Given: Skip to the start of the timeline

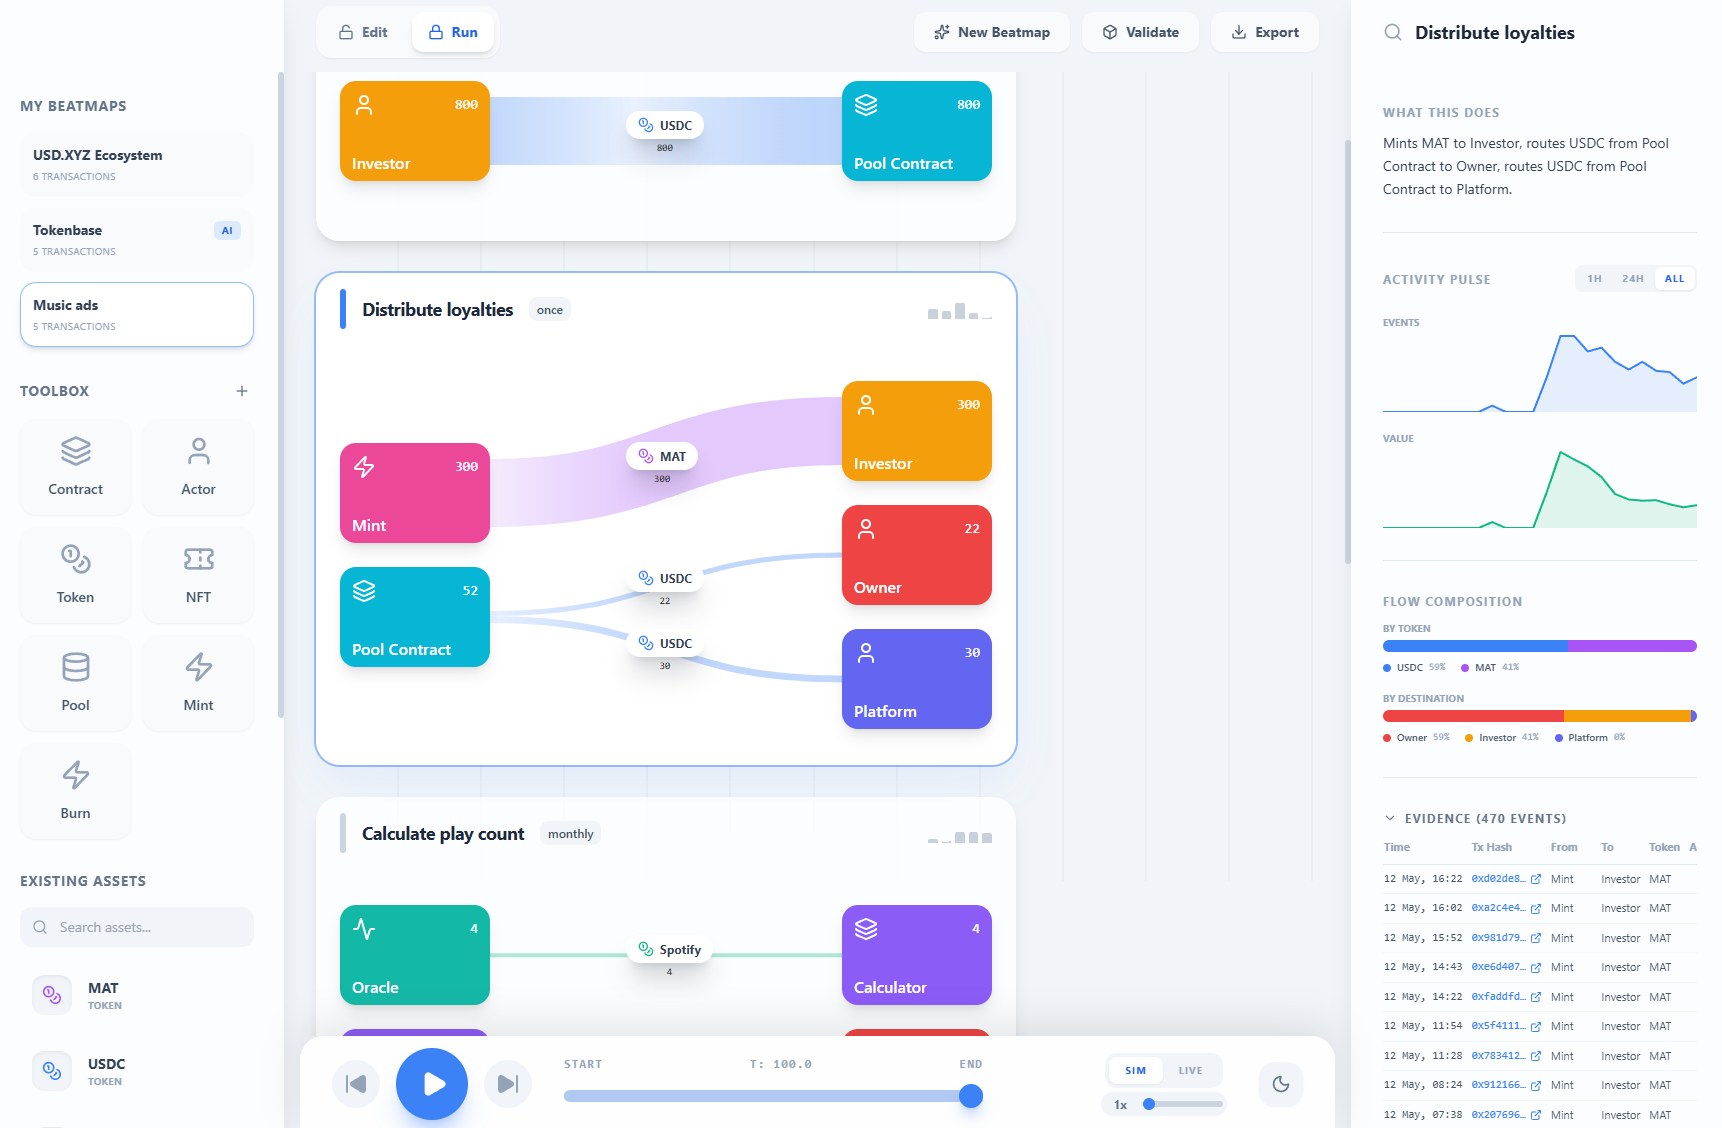Looking at the screenshot, I should pyautogui.click(x=356, y=1084).
